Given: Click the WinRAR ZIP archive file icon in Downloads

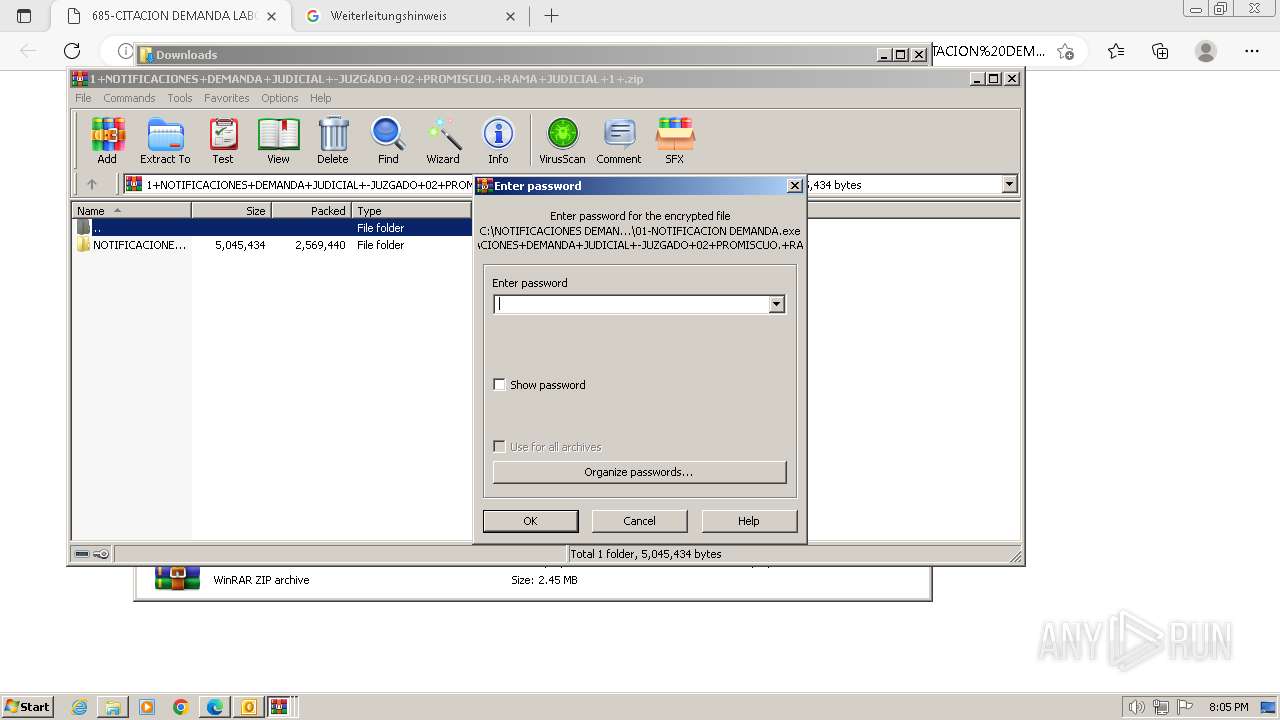Looking at the screenshot, I should coord(177,580).
